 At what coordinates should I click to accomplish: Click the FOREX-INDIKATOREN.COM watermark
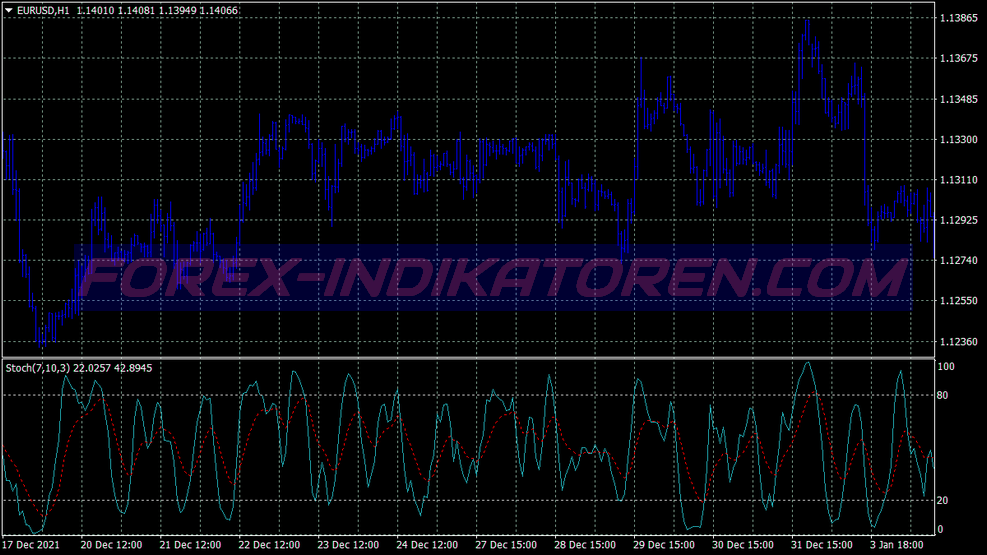pyautogui.click(x=494, y=278)
